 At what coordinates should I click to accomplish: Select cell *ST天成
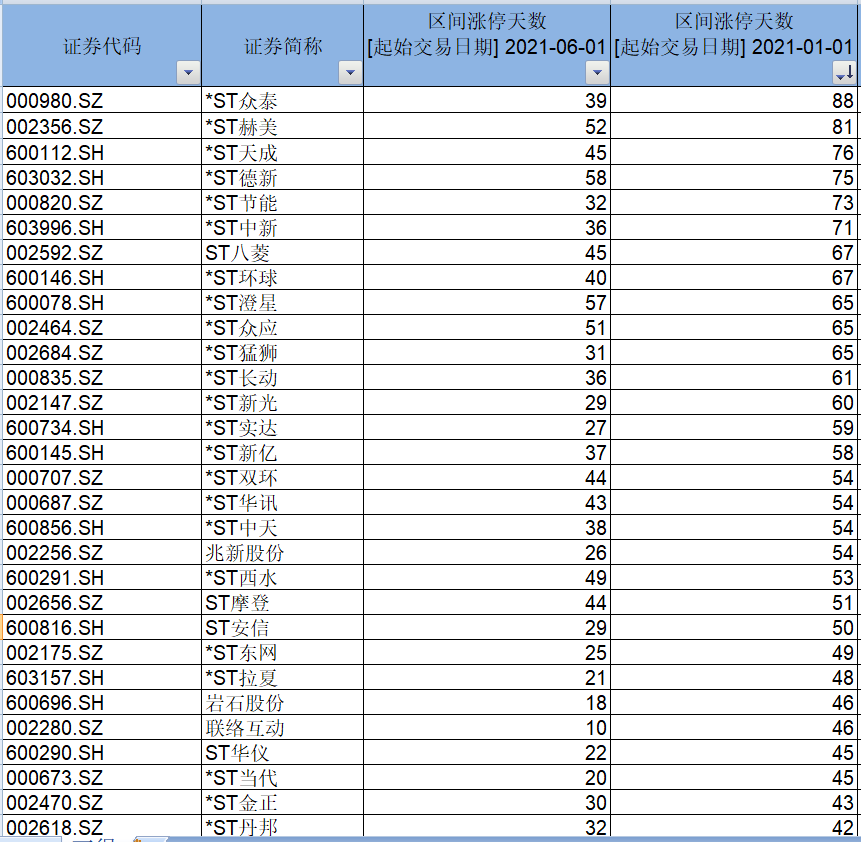[x=283, y=152]
